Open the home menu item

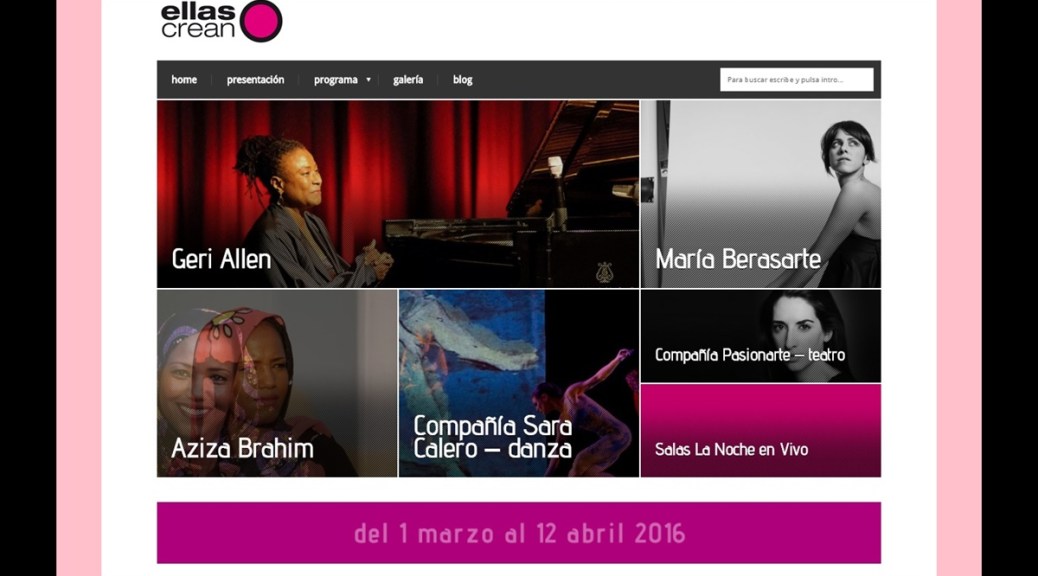[184, 79]
